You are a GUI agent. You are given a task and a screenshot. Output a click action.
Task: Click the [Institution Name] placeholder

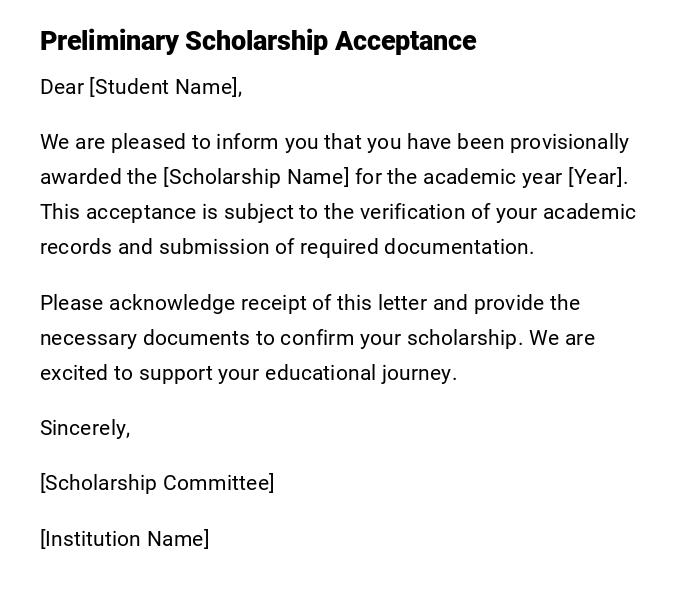coord(125,539)
